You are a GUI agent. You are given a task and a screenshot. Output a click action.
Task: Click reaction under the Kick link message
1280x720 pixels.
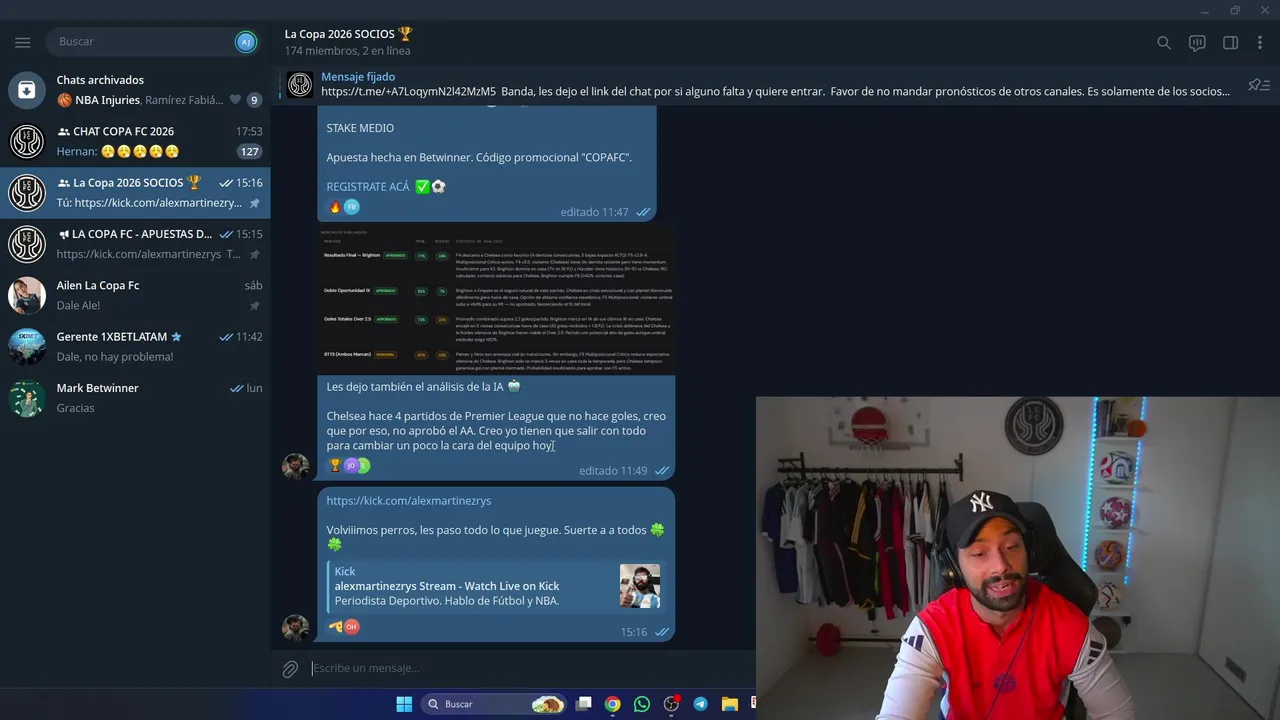343,627
